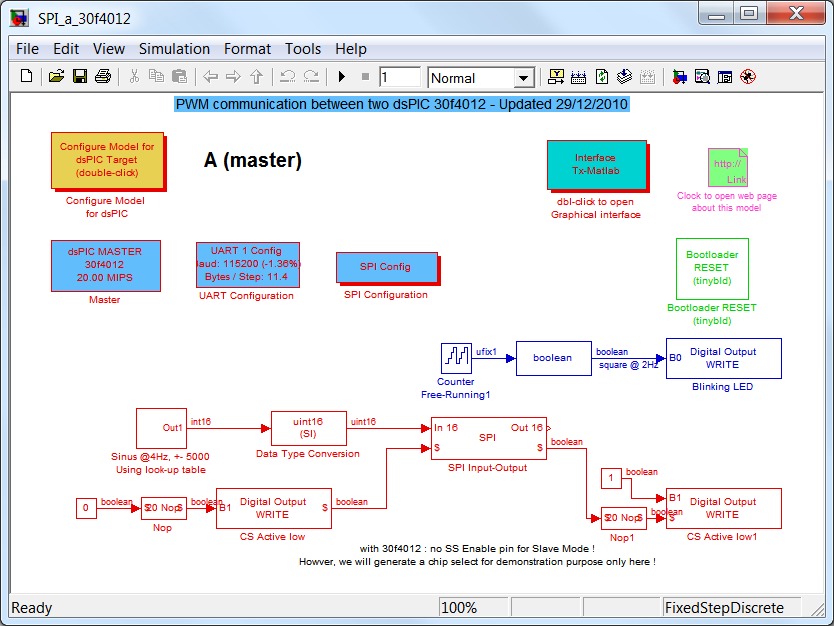Select the constant 0 block
The image size is (834, 626).
point(86,508)
